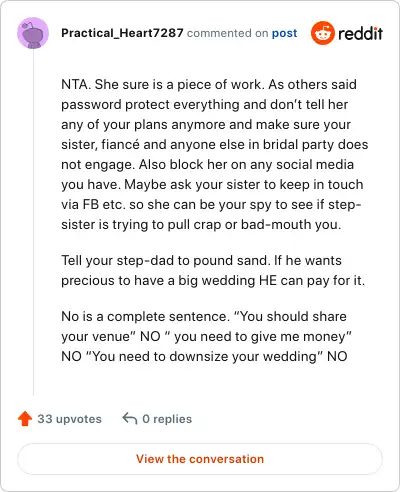The height and width of the screenshot is (492, 400).
Task: Click the "commented on" gray text
Action: (227, 33)
